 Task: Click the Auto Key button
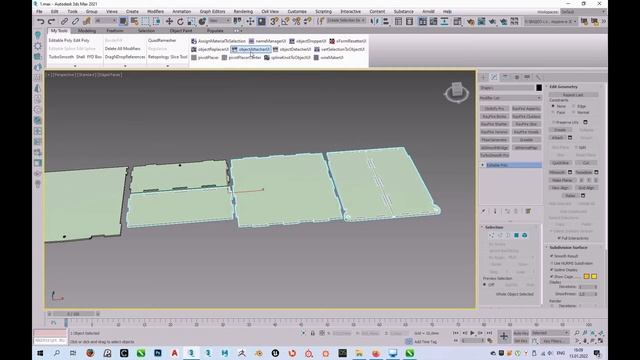(521, 333)
